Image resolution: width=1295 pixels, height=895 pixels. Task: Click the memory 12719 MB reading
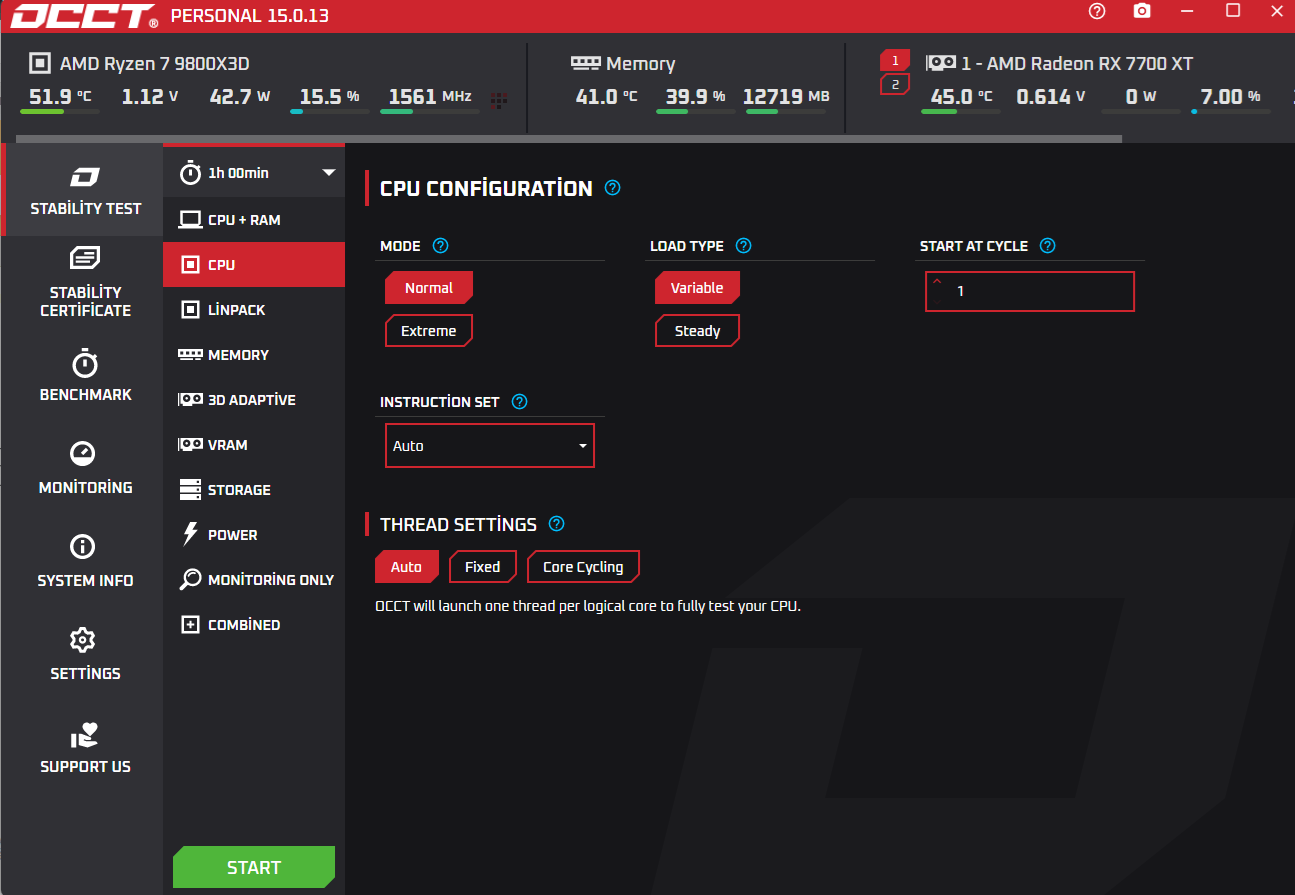point(786,97)
